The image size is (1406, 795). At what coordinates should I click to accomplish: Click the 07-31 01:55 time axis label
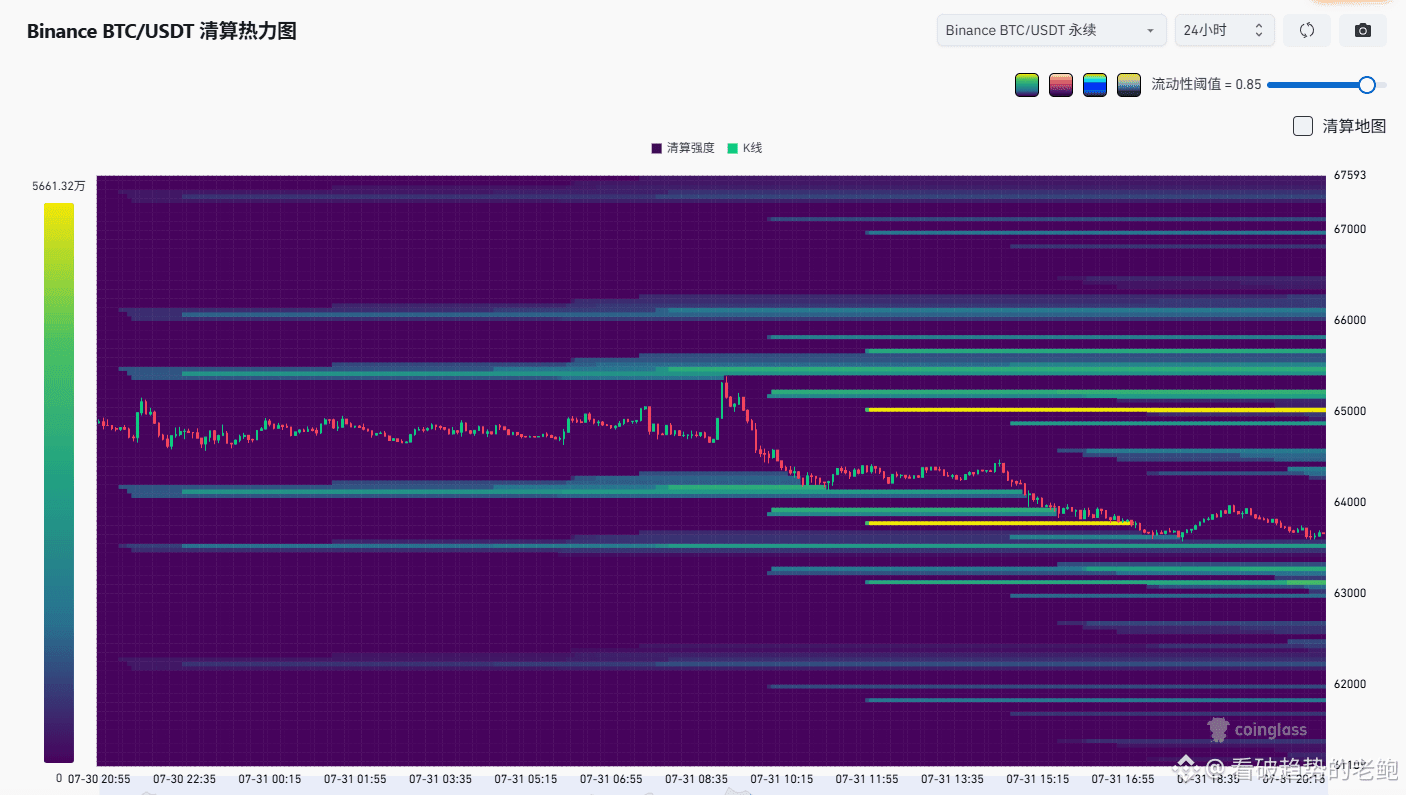click(355, 778)
